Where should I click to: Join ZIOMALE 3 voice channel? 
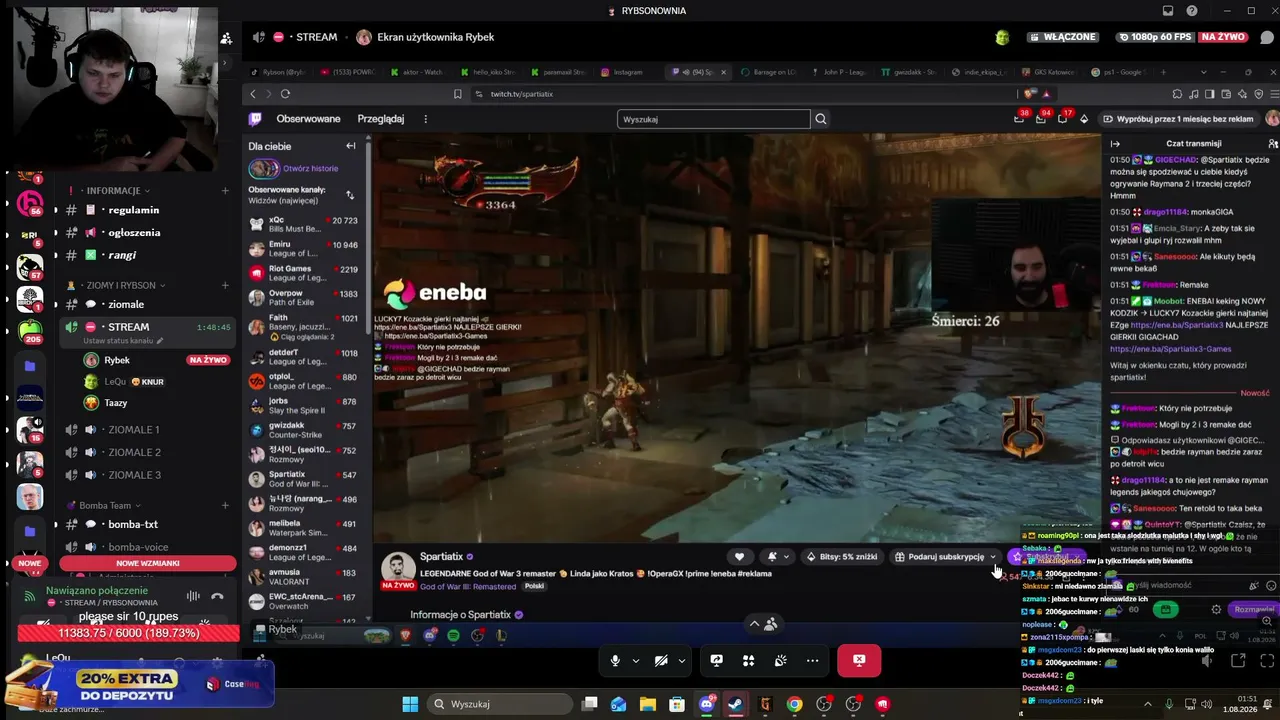134,475
